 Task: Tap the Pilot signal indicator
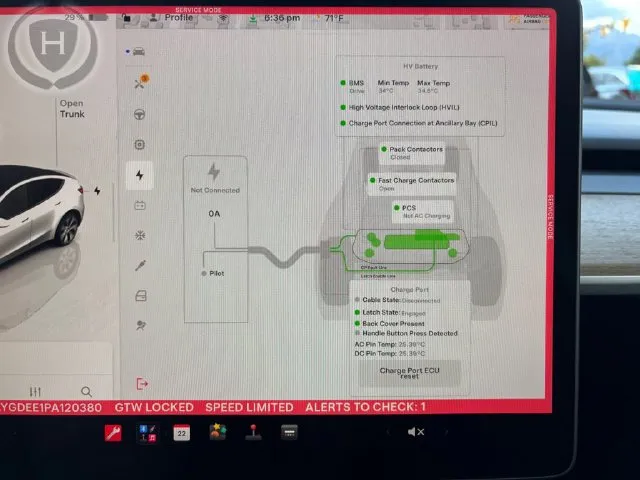click(x=213, y=273)
